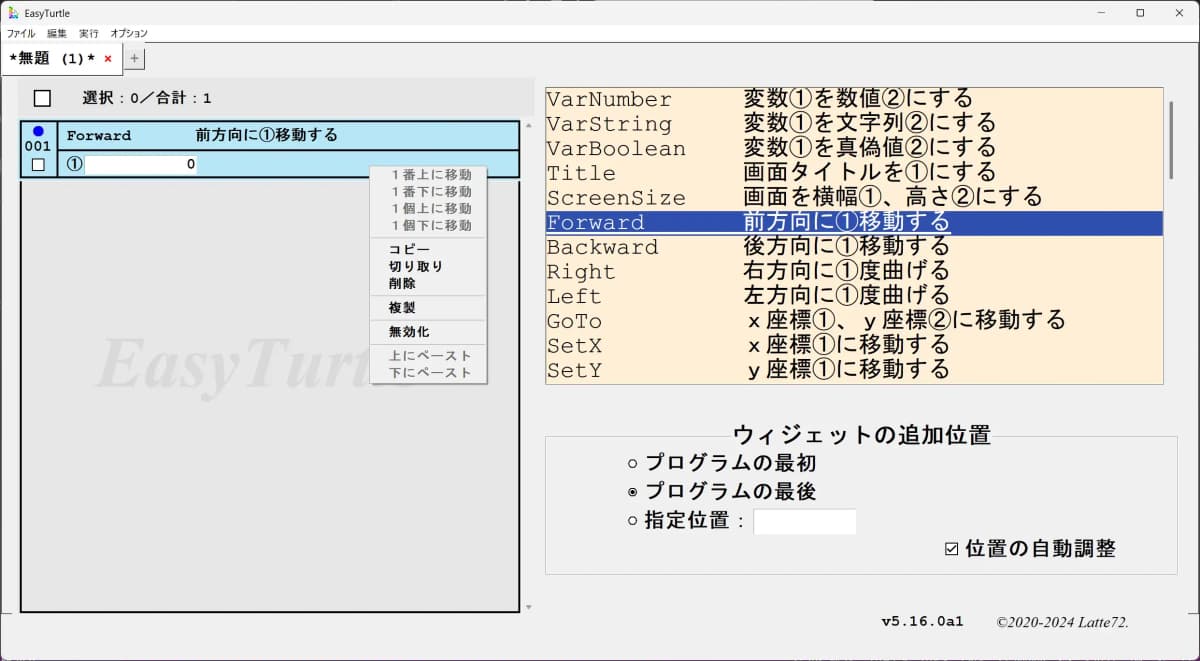The image size is (1200, 661).
Task: Click the Forward widget header bar
Action: coord(289,135)
